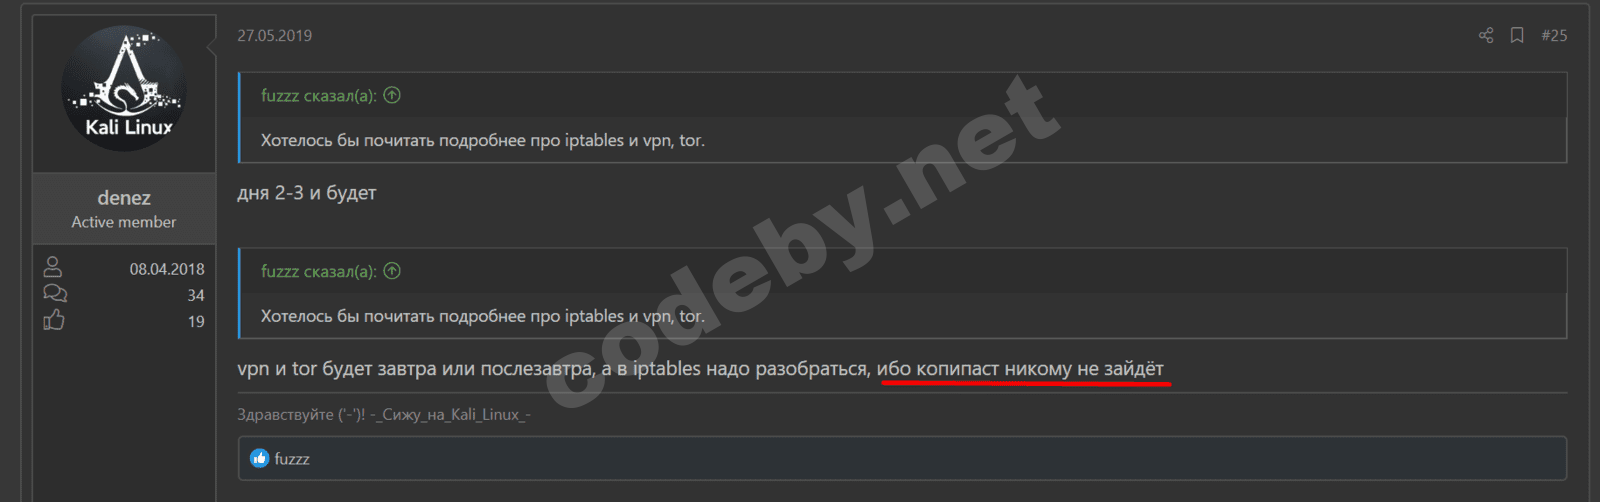Open fuzzz in the likes bar
This screenshot has height=502, width=1600.
point(292,459)
